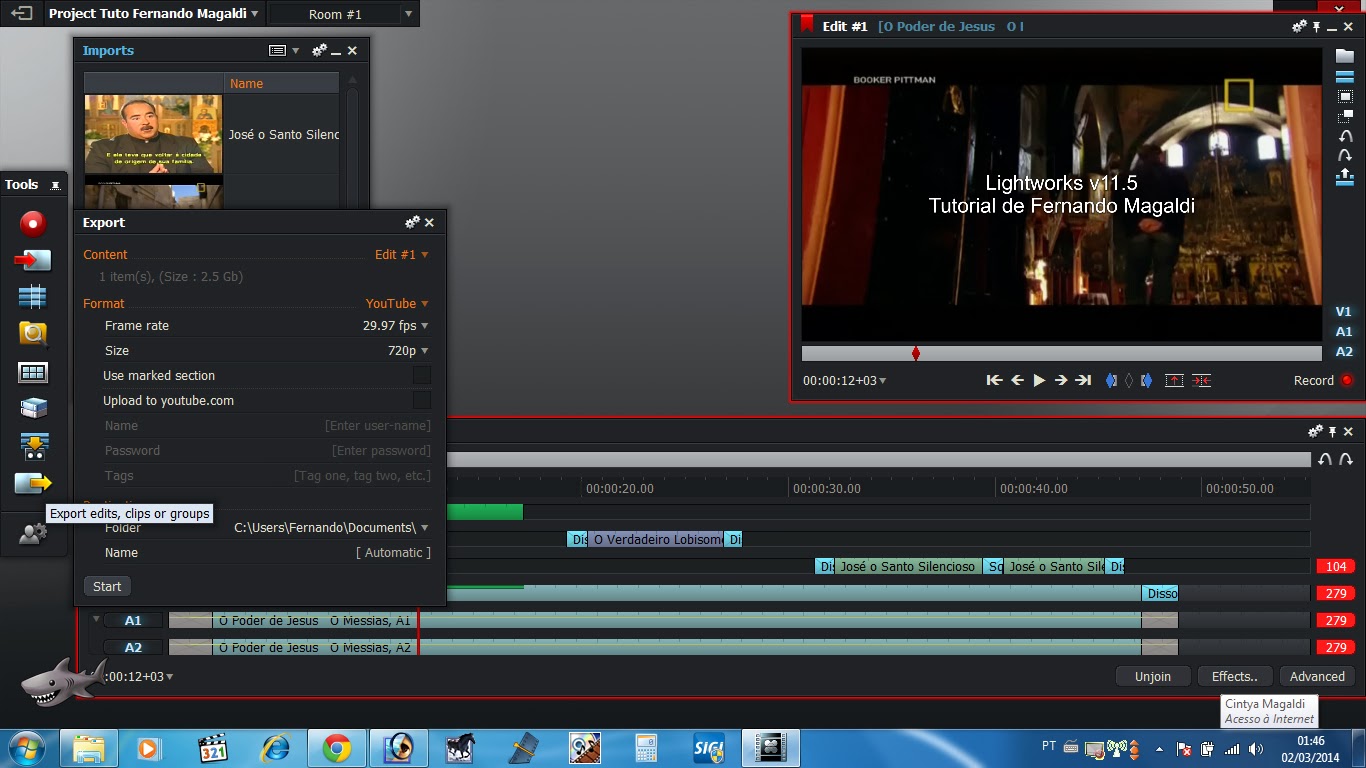Click the mark-out blue marker button
1366x768 pixels.
[x=1146, y=380]
